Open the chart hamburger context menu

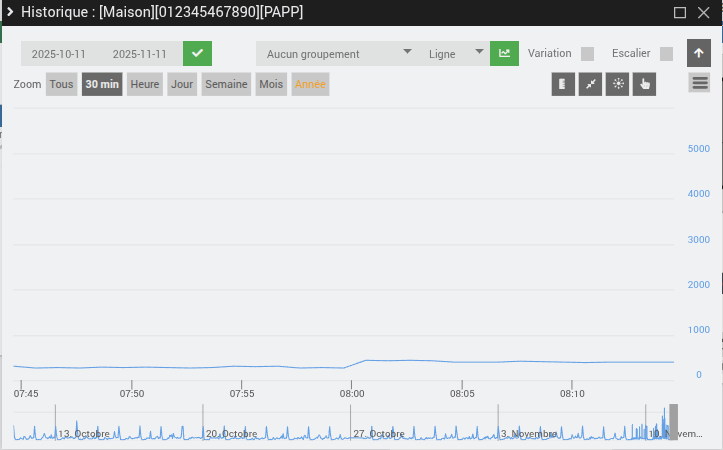tap(699, 83)
